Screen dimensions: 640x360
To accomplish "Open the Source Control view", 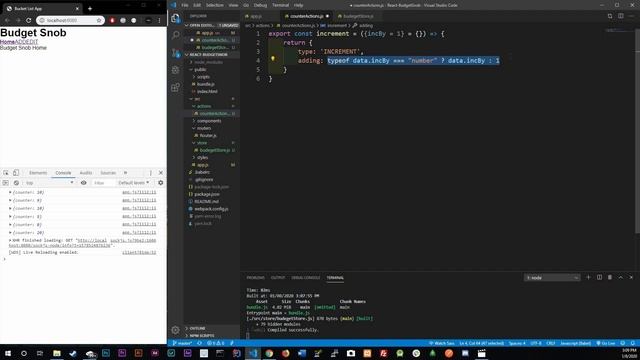I will pos(176,53).
